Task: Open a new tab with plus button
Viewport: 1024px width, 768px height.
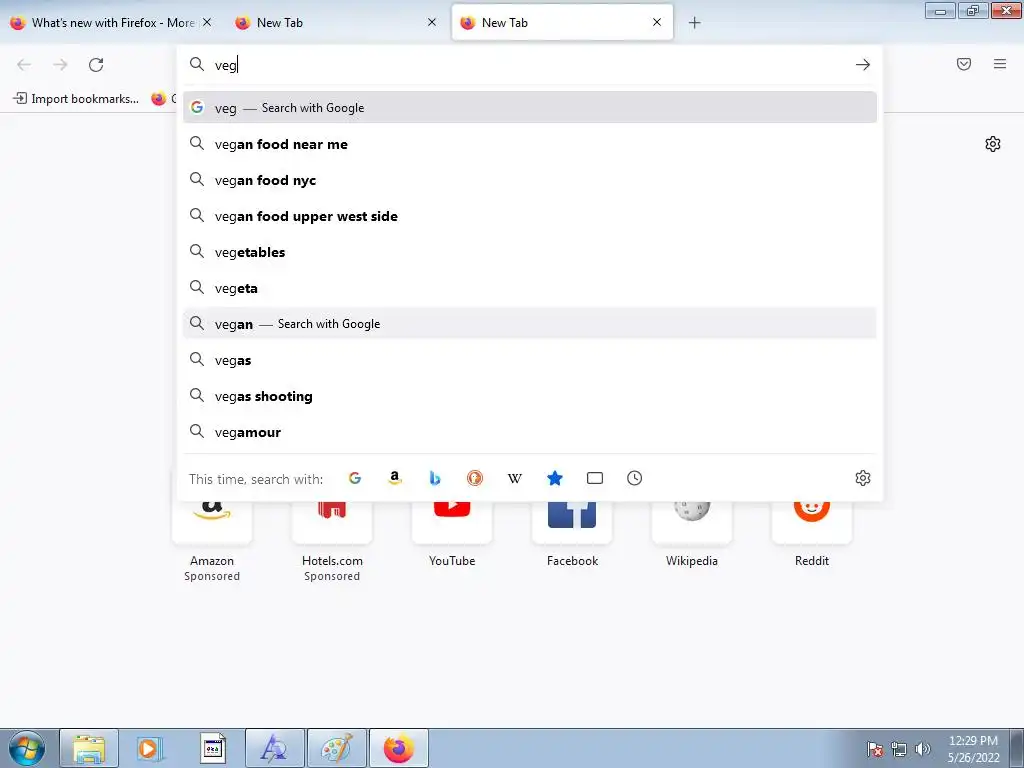Action: 694,23
